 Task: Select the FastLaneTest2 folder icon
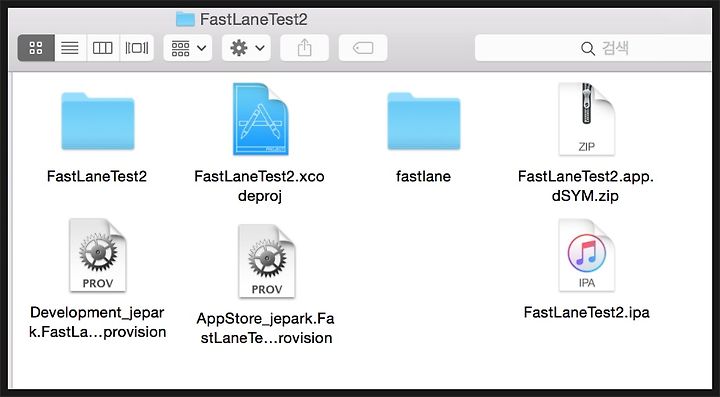[98, 121]
